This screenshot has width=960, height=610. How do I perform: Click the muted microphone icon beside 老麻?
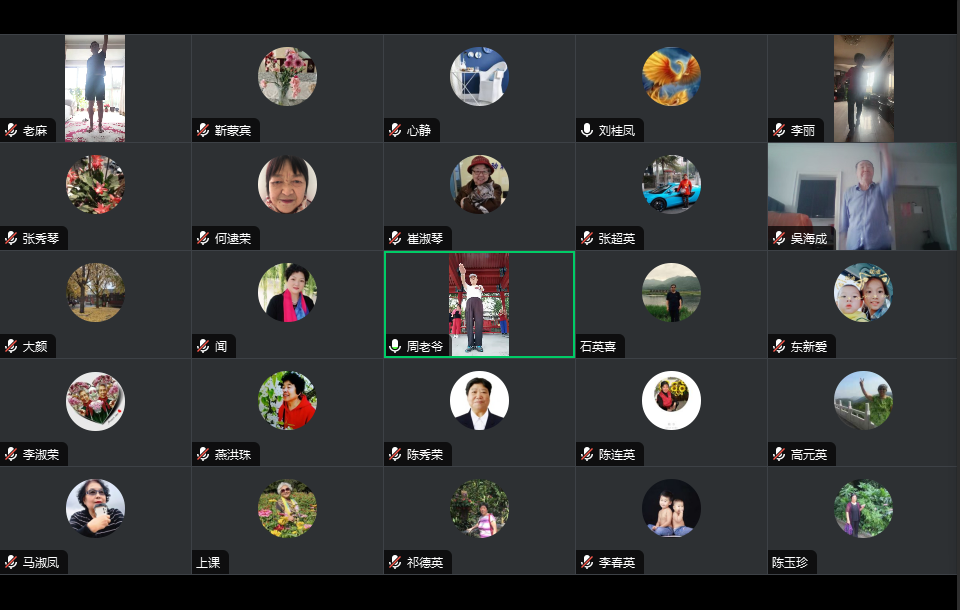(x=11, y=130)
